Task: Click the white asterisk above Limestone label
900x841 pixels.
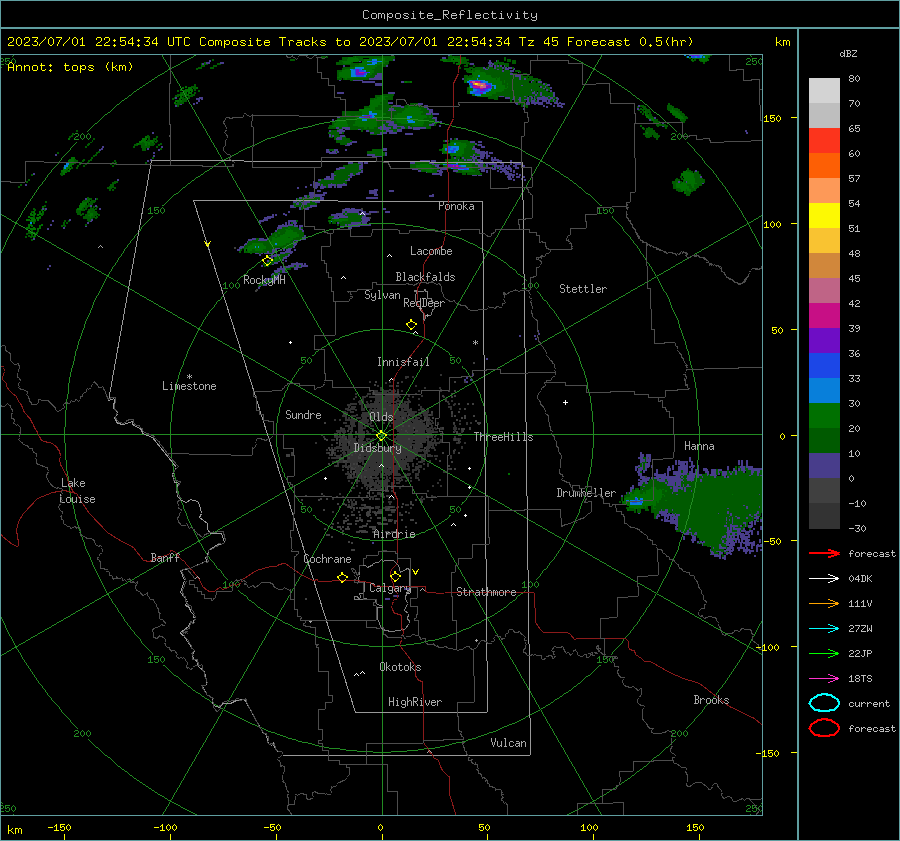Action: click(x=189, y=377)
